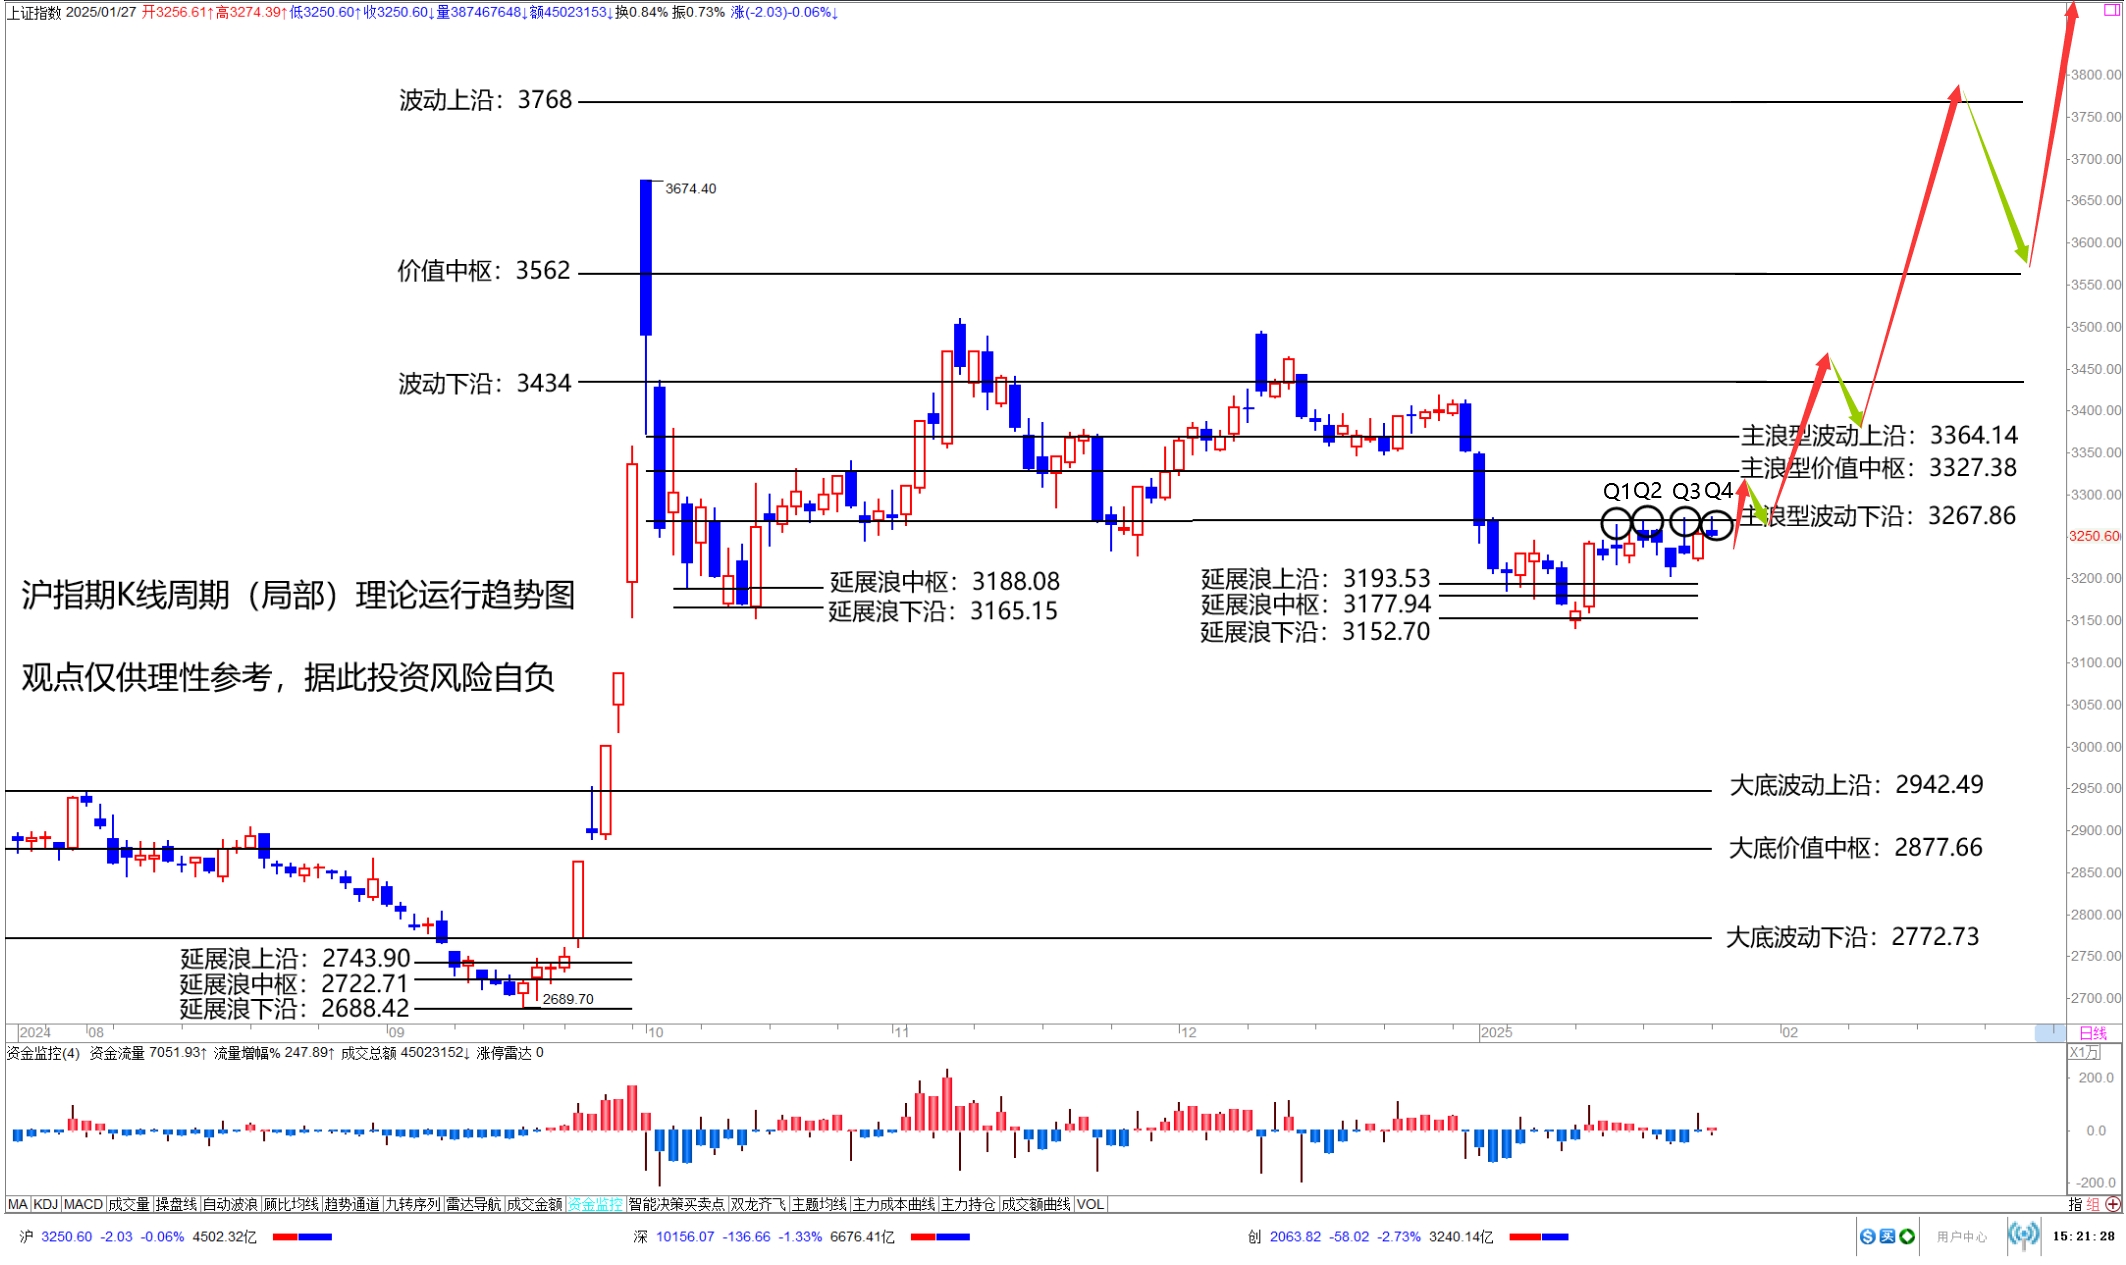This screenshot has width=2126, height=1265.
Task: Click the red 组 group button
Action: pos(2093,1205)
